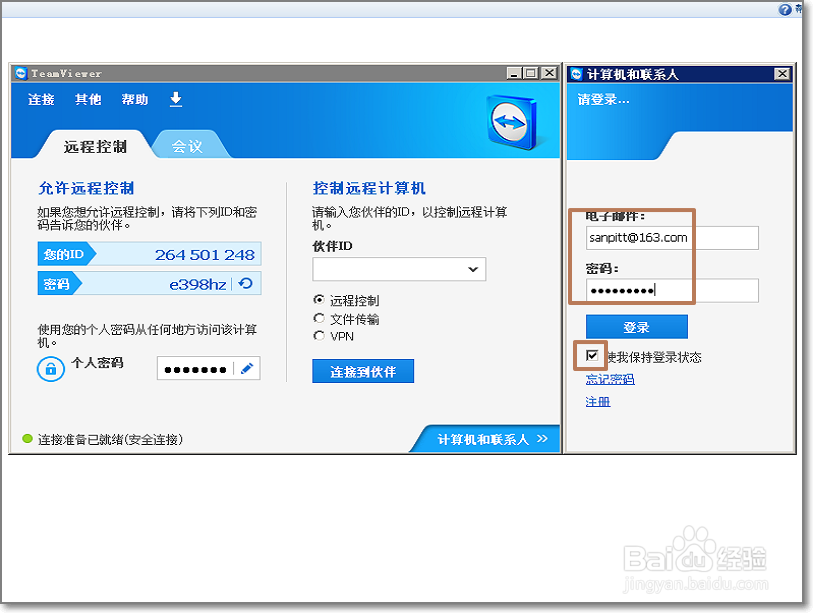Screen dimensions: 813x613
Task: Click the pencil icon to edit 个人密码
Action: (249, 368)
